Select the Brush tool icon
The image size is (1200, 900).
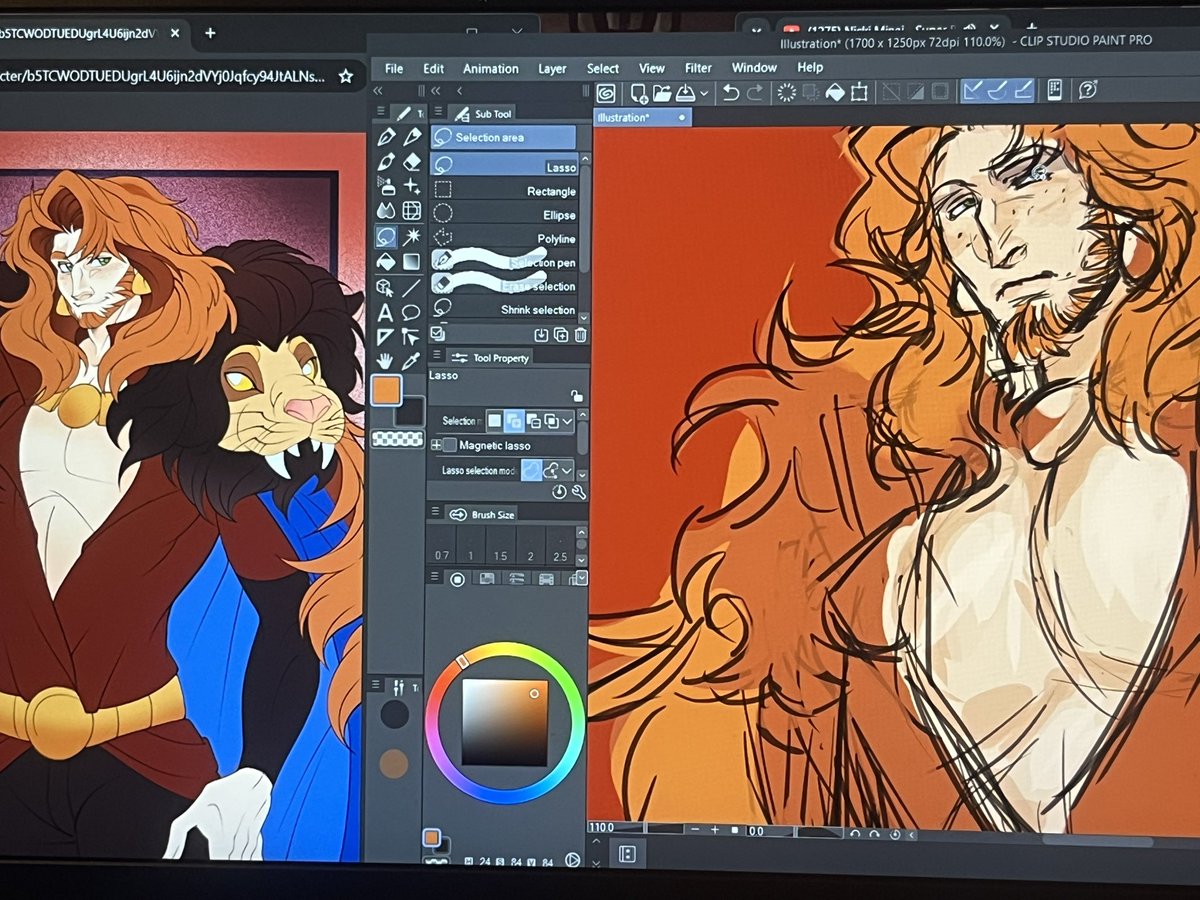(x=386, y=162)
